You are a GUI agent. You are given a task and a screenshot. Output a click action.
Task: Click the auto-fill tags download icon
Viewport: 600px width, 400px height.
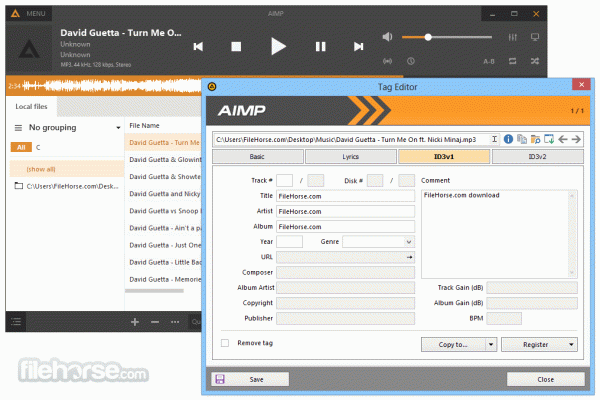pyautogui.click(x=549, y=139)
